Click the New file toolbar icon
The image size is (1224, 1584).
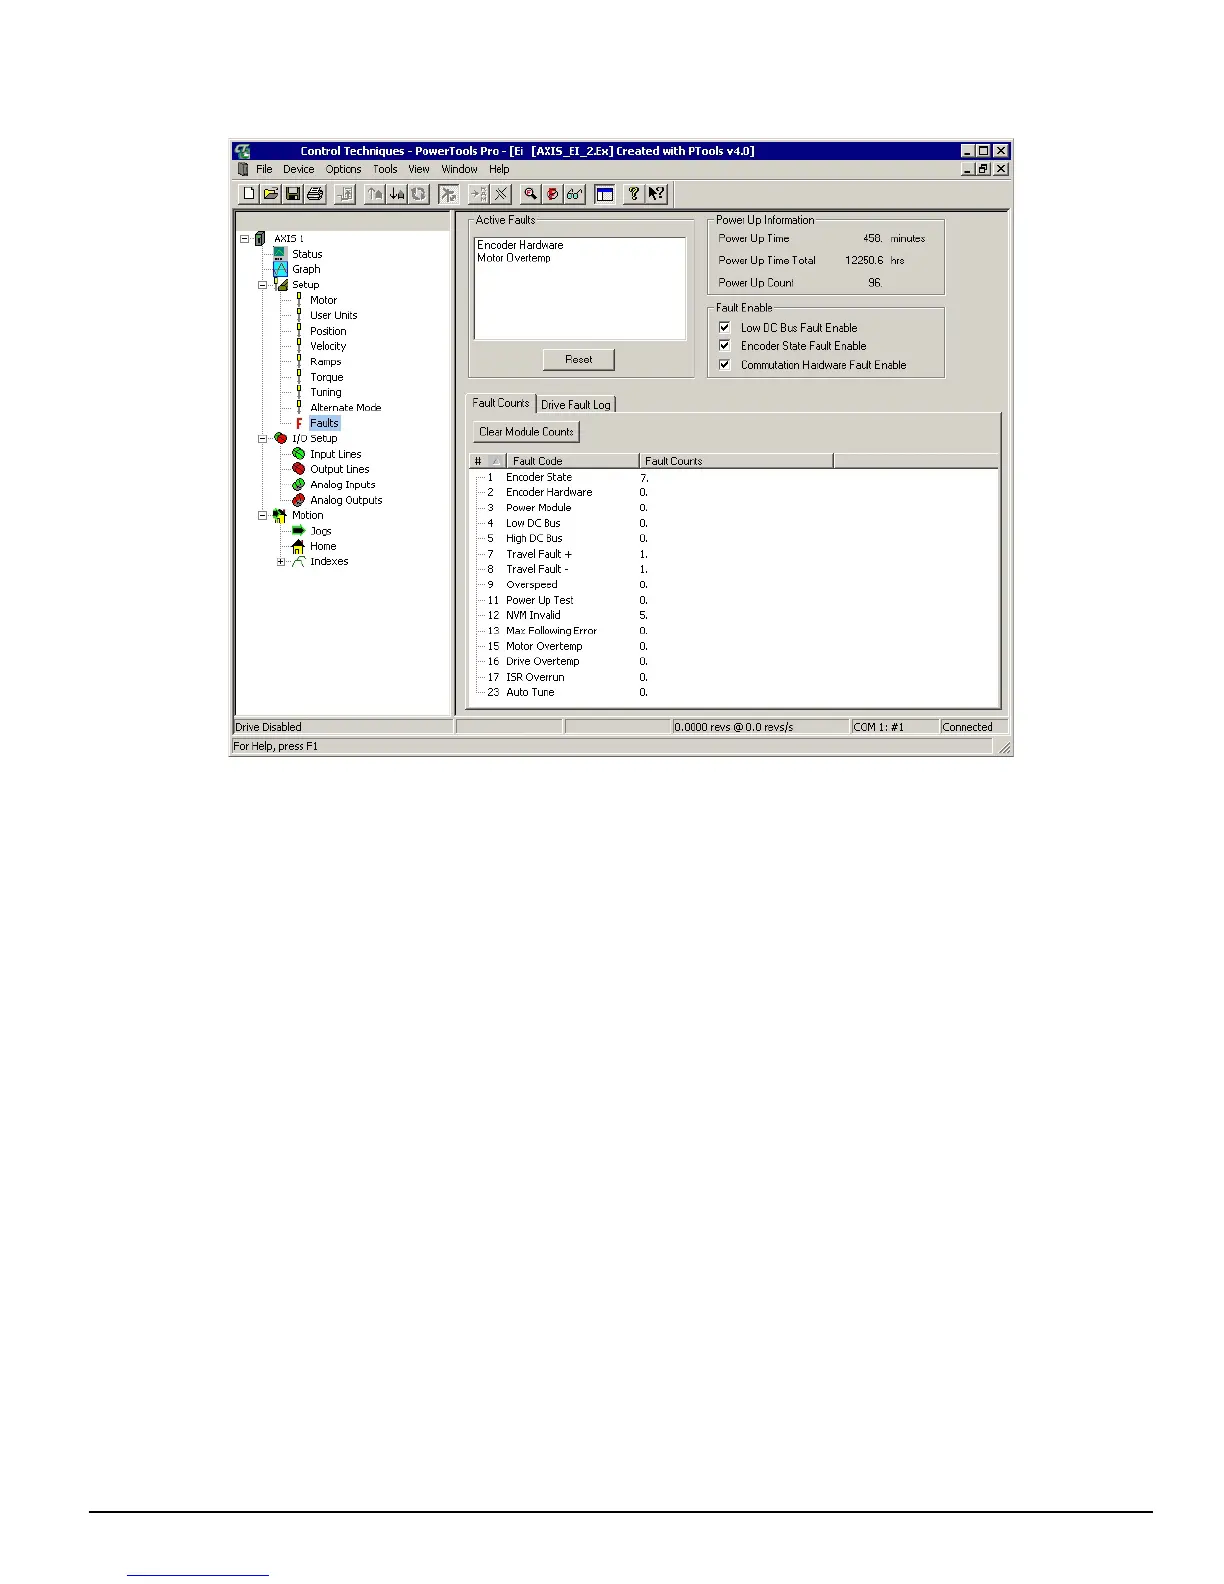249,194
